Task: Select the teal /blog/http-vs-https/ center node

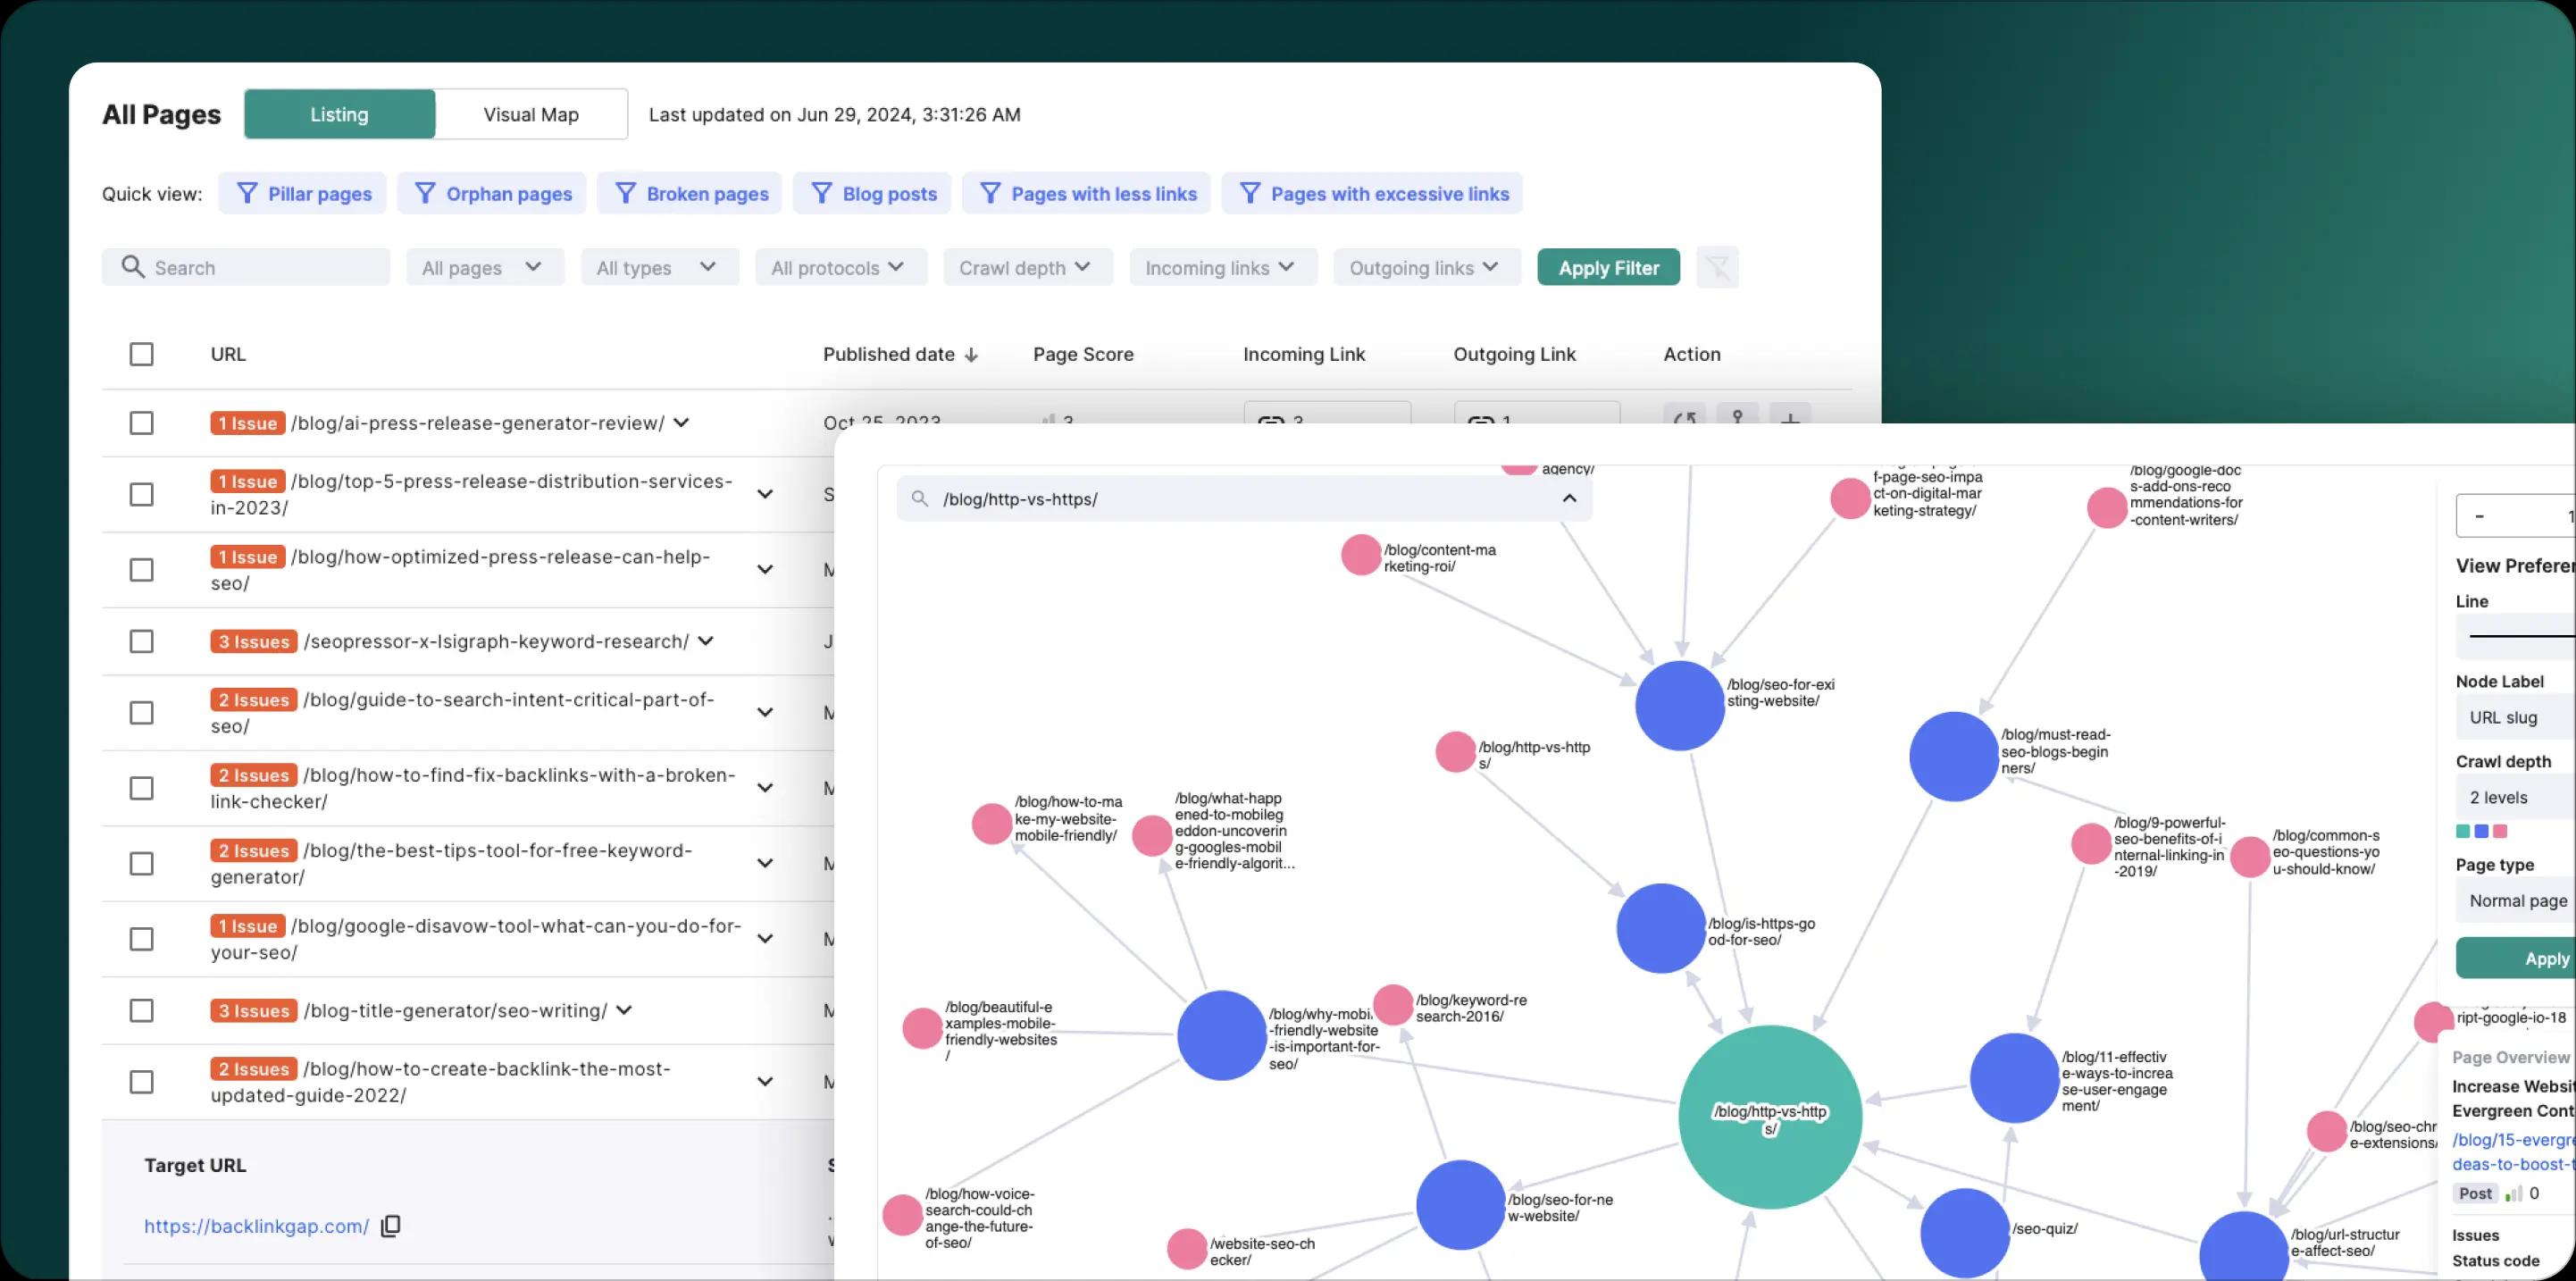Action: (x=1770, y=1117)
